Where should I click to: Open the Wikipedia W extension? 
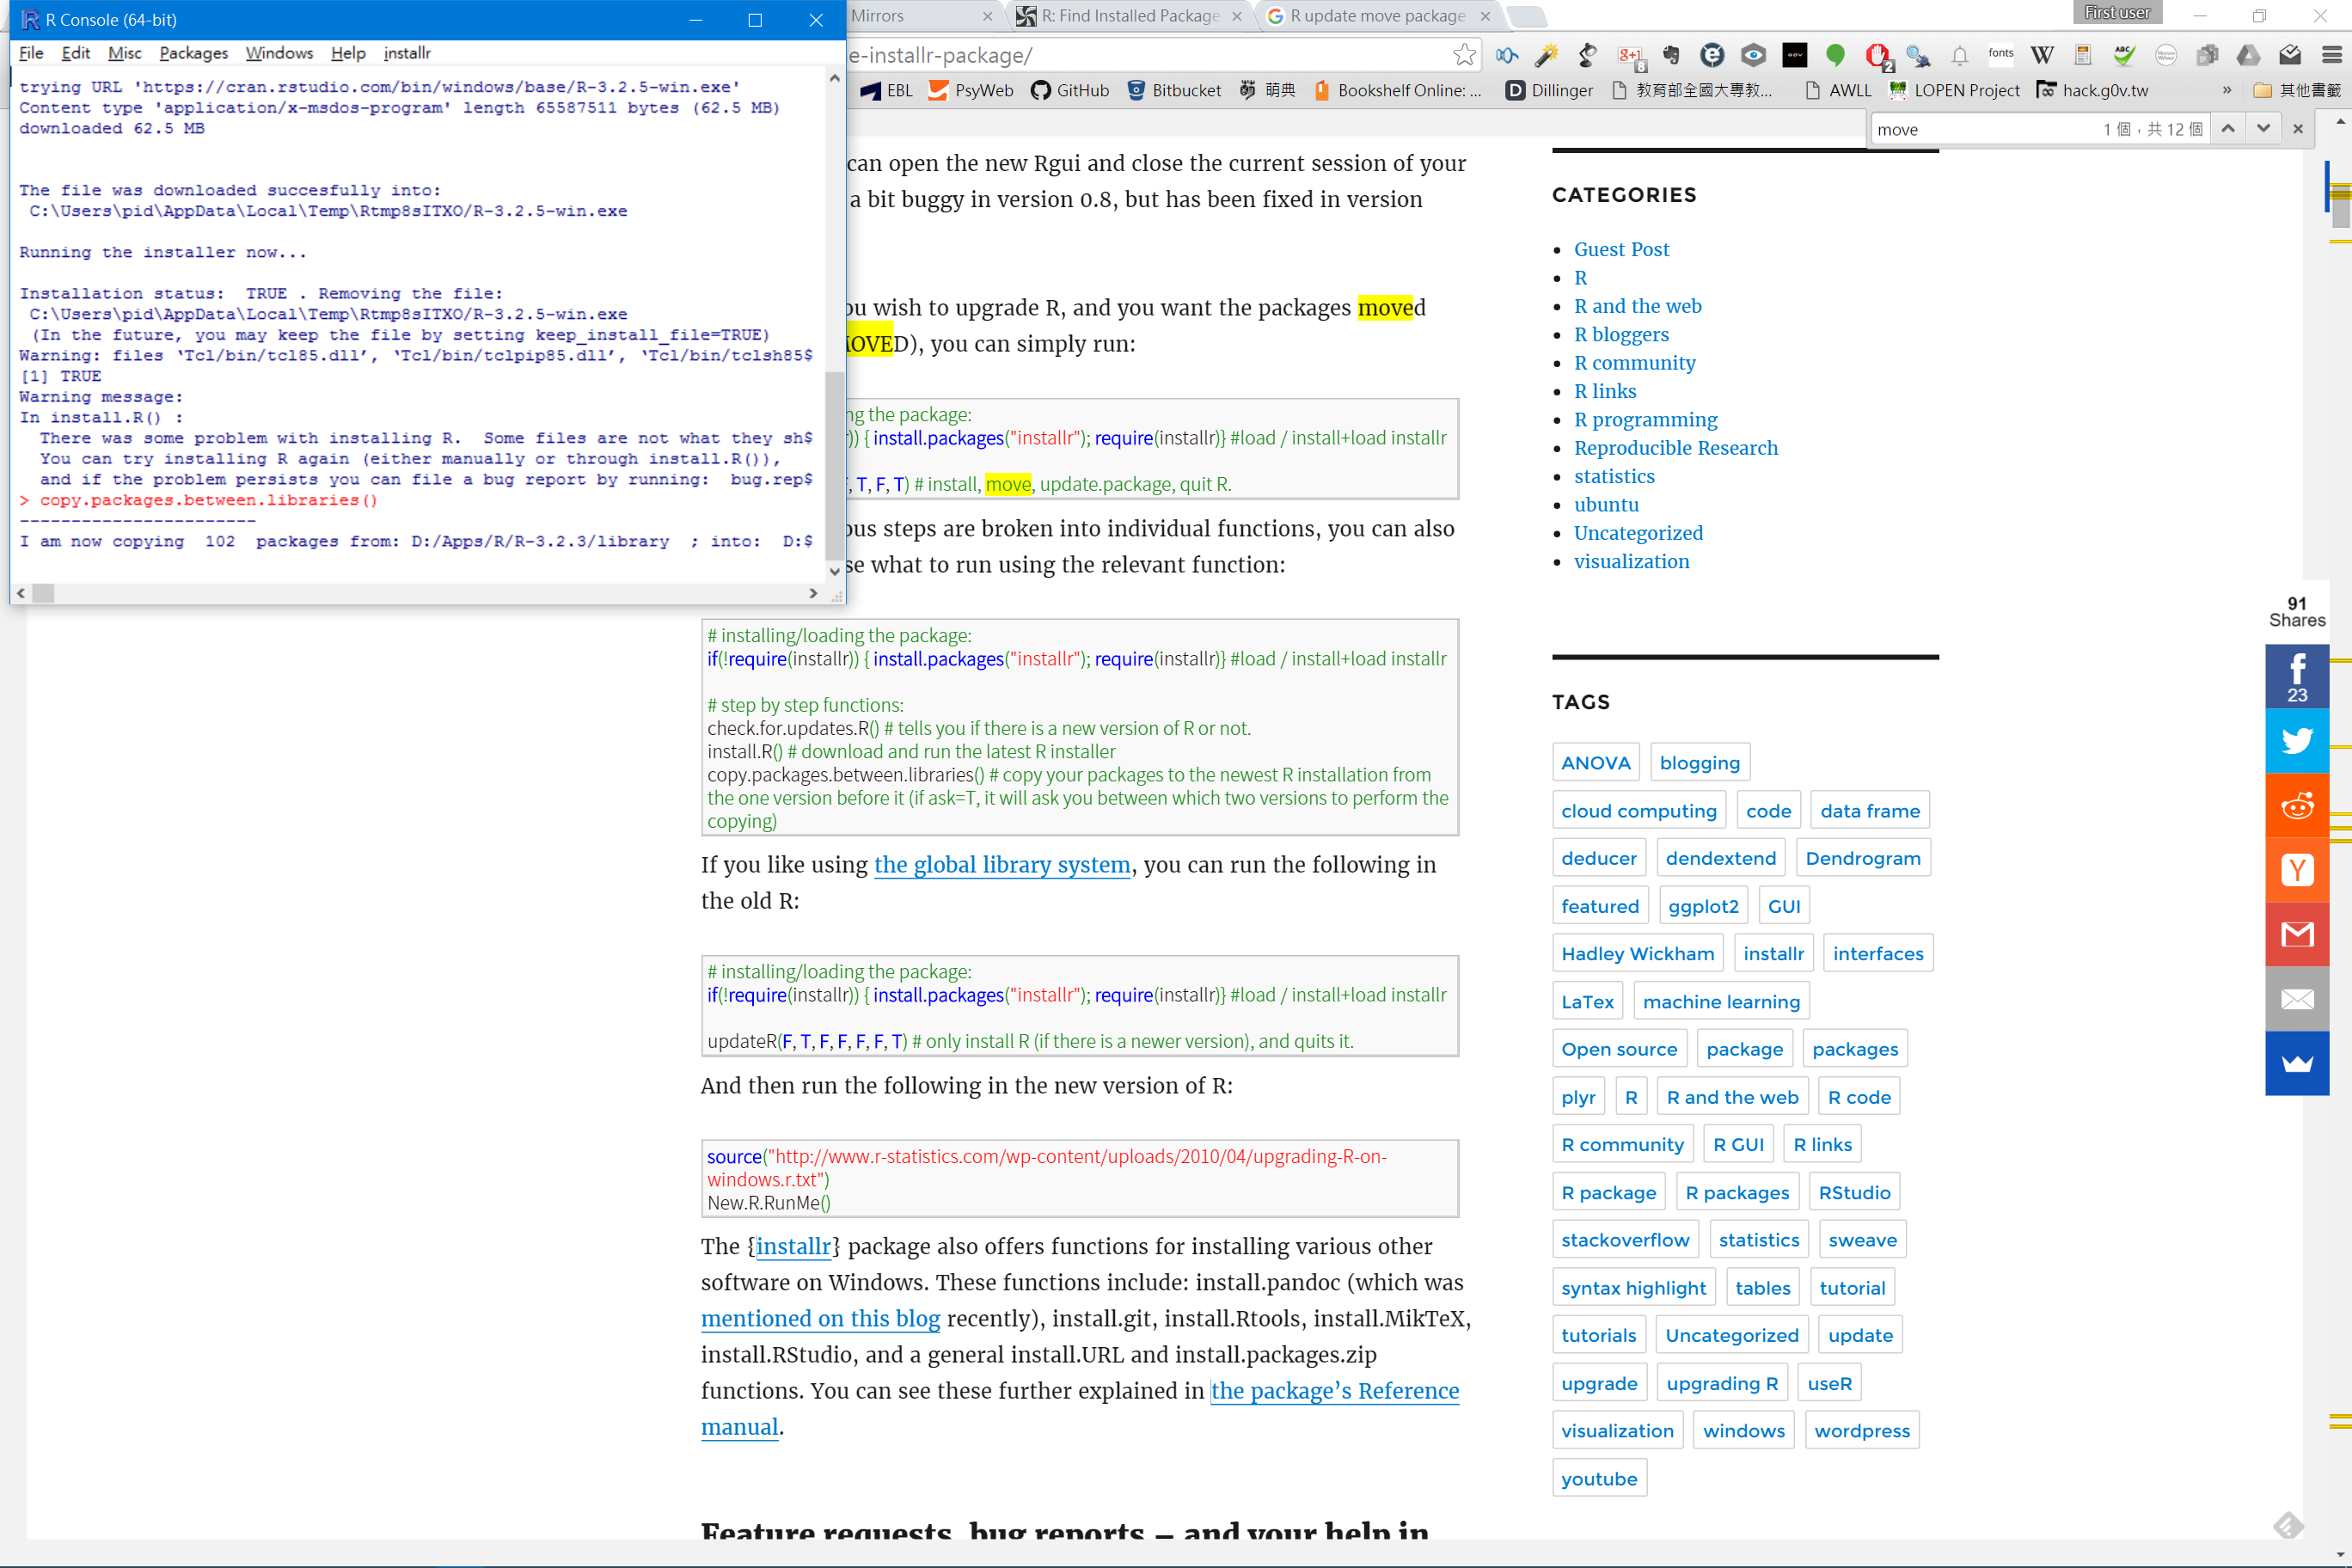pyautogui.click(x=2041, y=56)
